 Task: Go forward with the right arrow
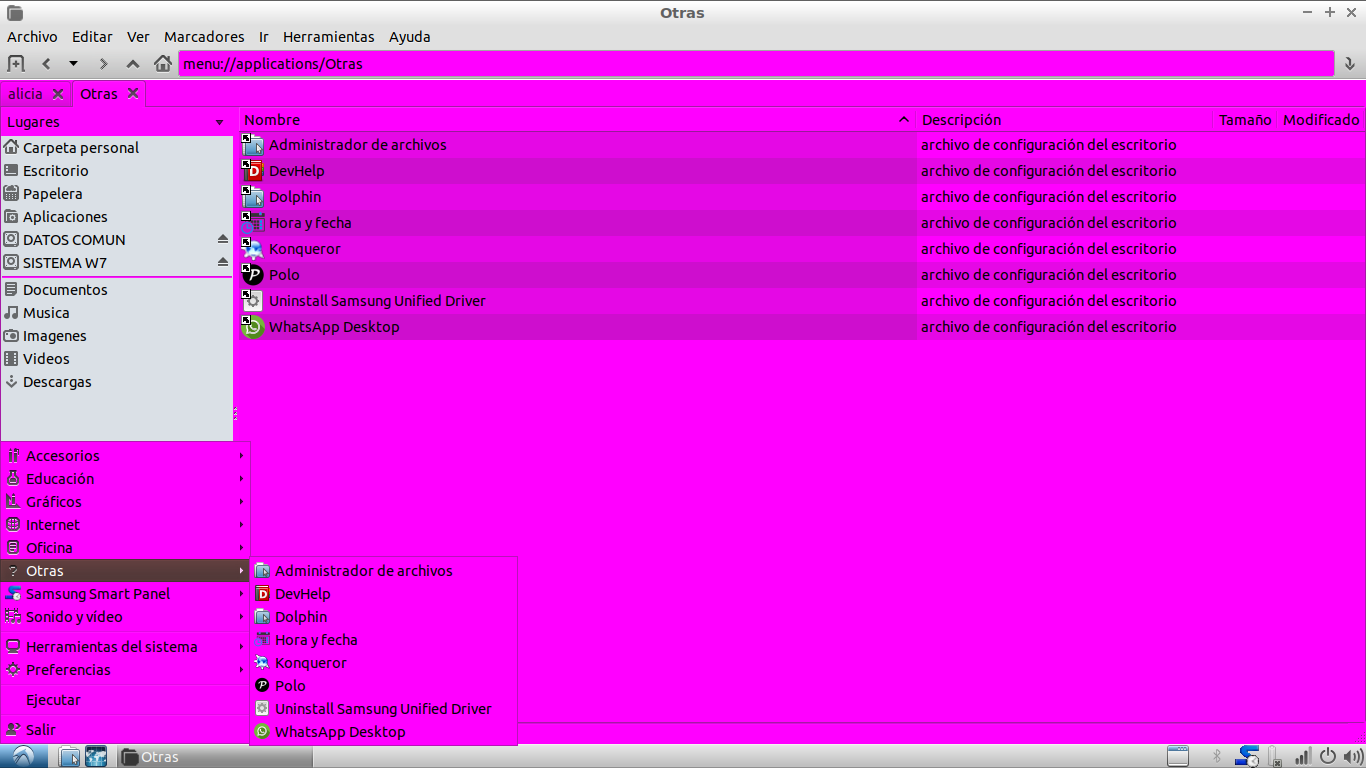(x=103, y=63)
